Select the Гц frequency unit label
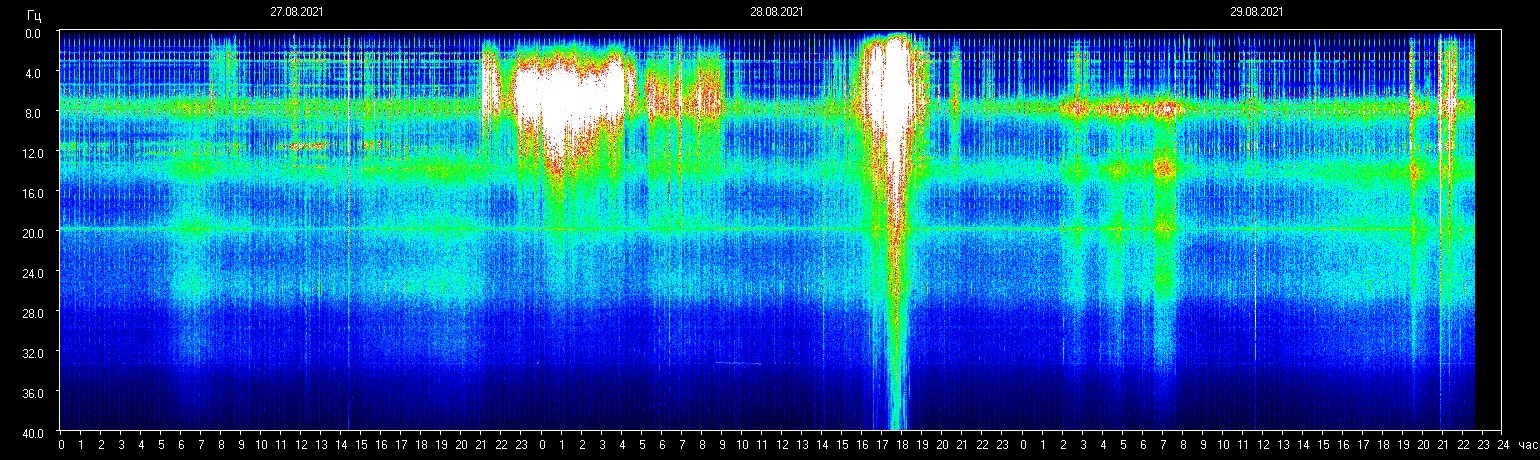1540x460 pixels. pos(34,15)
